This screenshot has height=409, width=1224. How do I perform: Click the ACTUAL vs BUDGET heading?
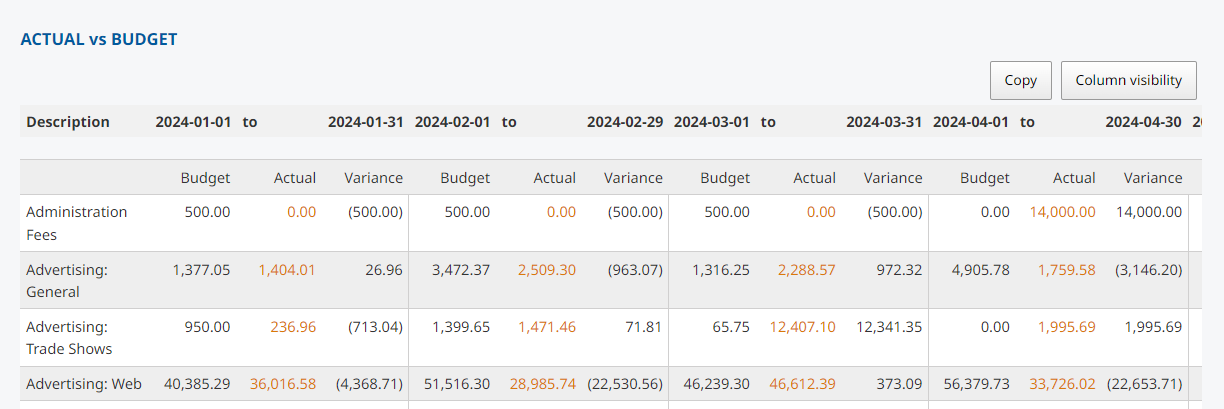point(99,39)
